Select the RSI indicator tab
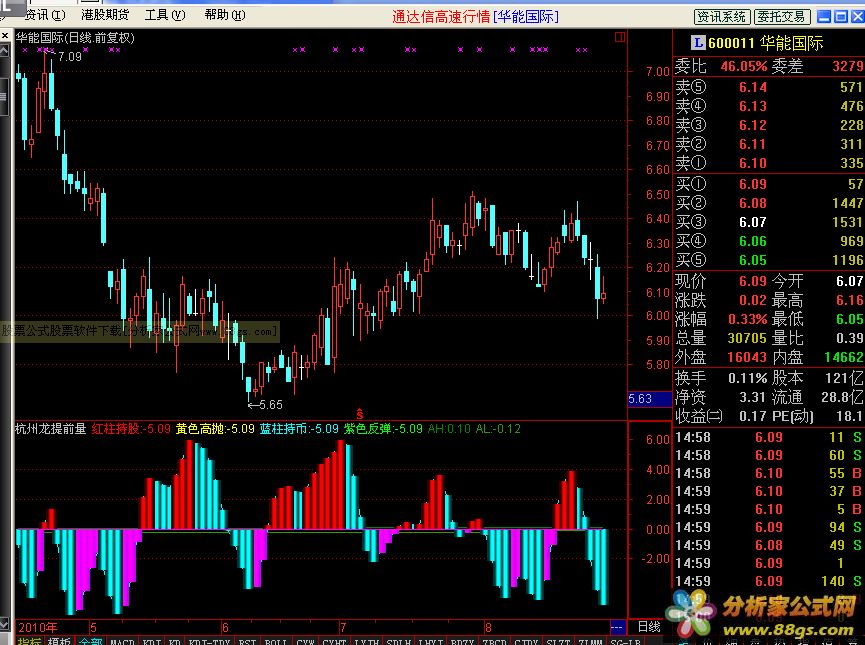 click(247, 642)
